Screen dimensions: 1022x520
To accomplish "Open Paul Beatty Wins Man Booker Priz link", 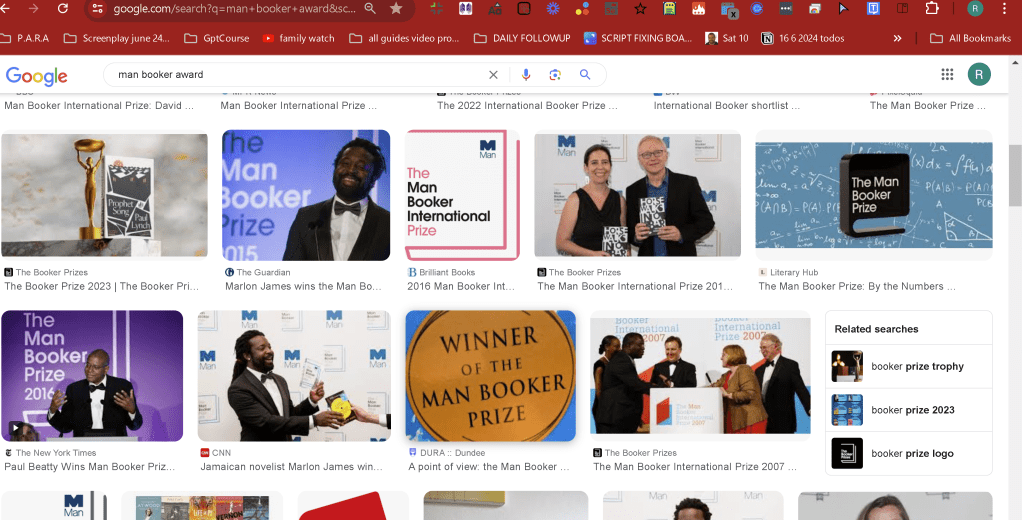I will pyautogui.click(x=89, y=467).
